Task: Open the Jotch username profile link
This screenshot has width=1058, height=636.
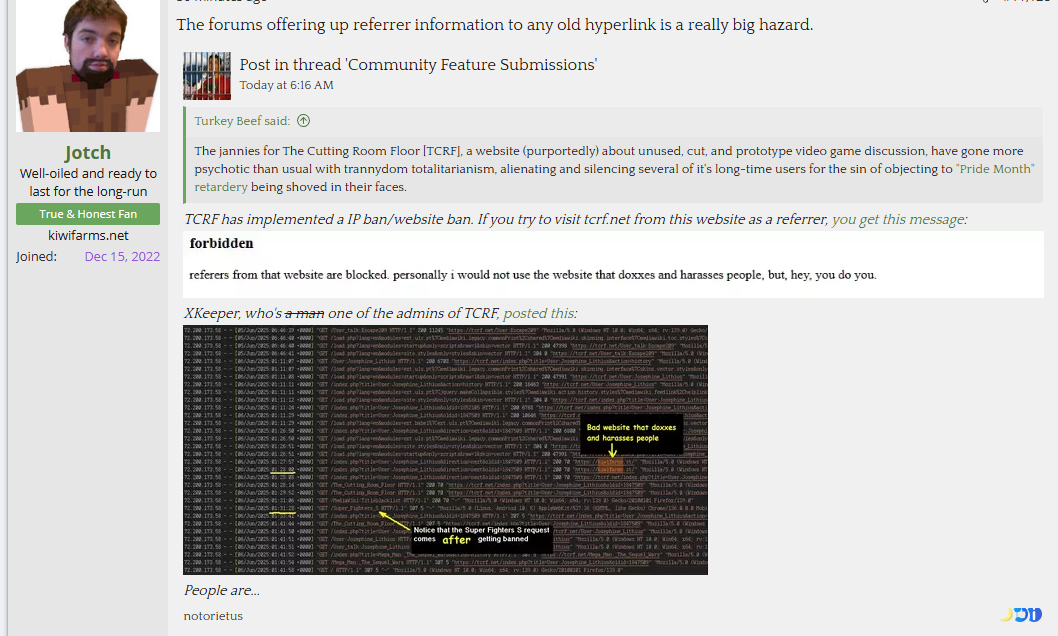Action: pyautogui.click(x=87, y=152)
